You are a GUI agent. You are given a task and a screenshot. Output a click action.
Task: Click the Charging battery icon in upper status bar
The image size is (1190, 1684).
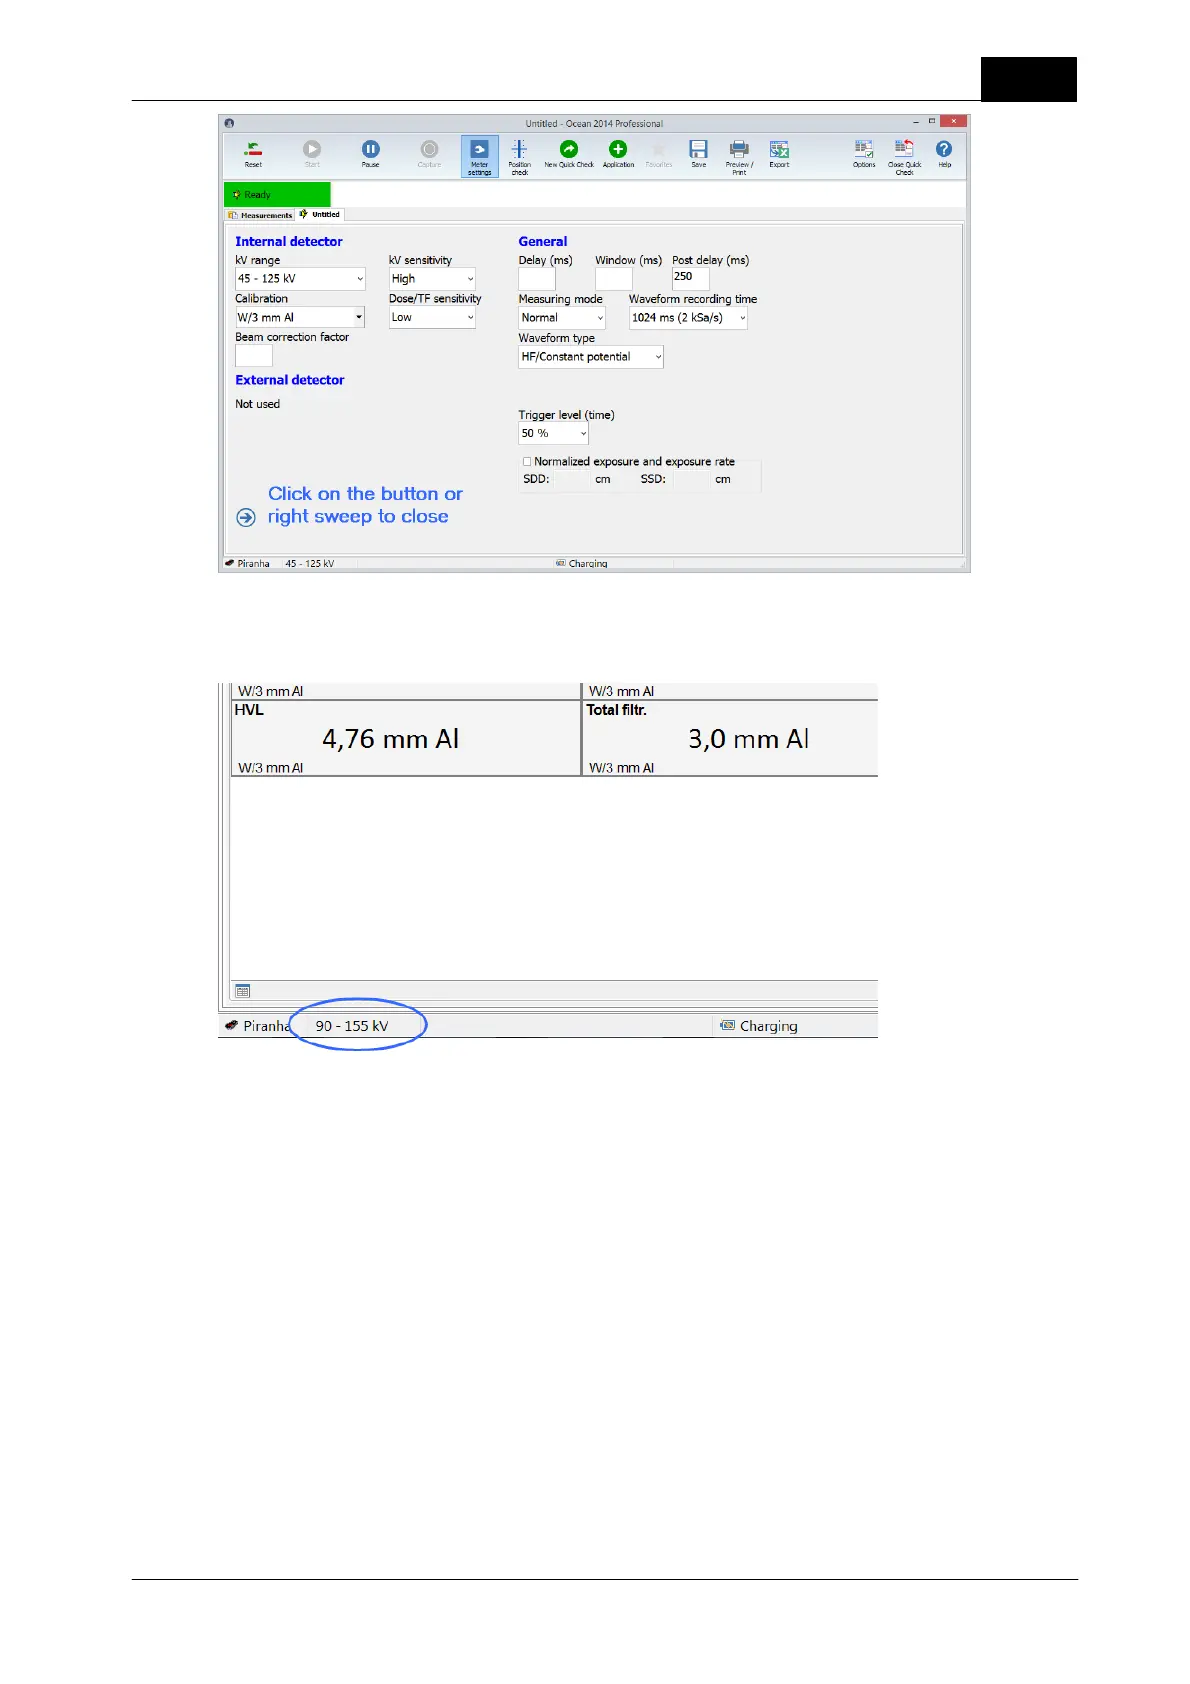coord(561,563)
